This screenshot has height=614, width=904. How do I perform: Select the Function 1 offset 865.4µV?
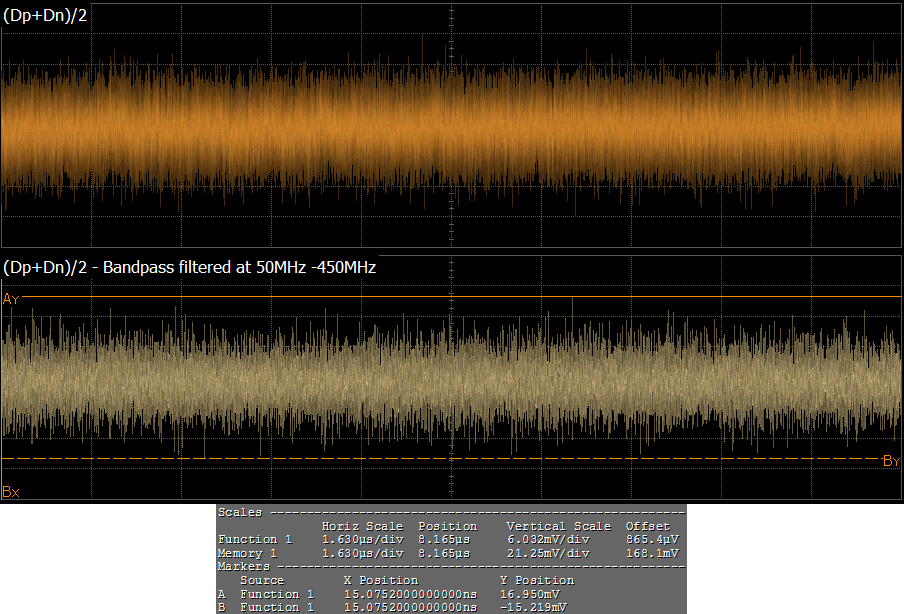[655, 539]
